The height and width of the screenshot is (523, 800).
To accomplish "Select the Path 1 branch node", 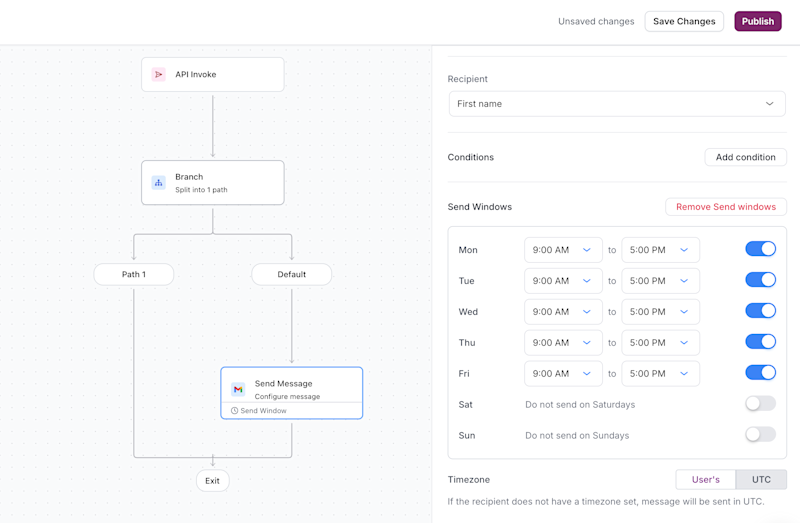I will coord(134,274).
